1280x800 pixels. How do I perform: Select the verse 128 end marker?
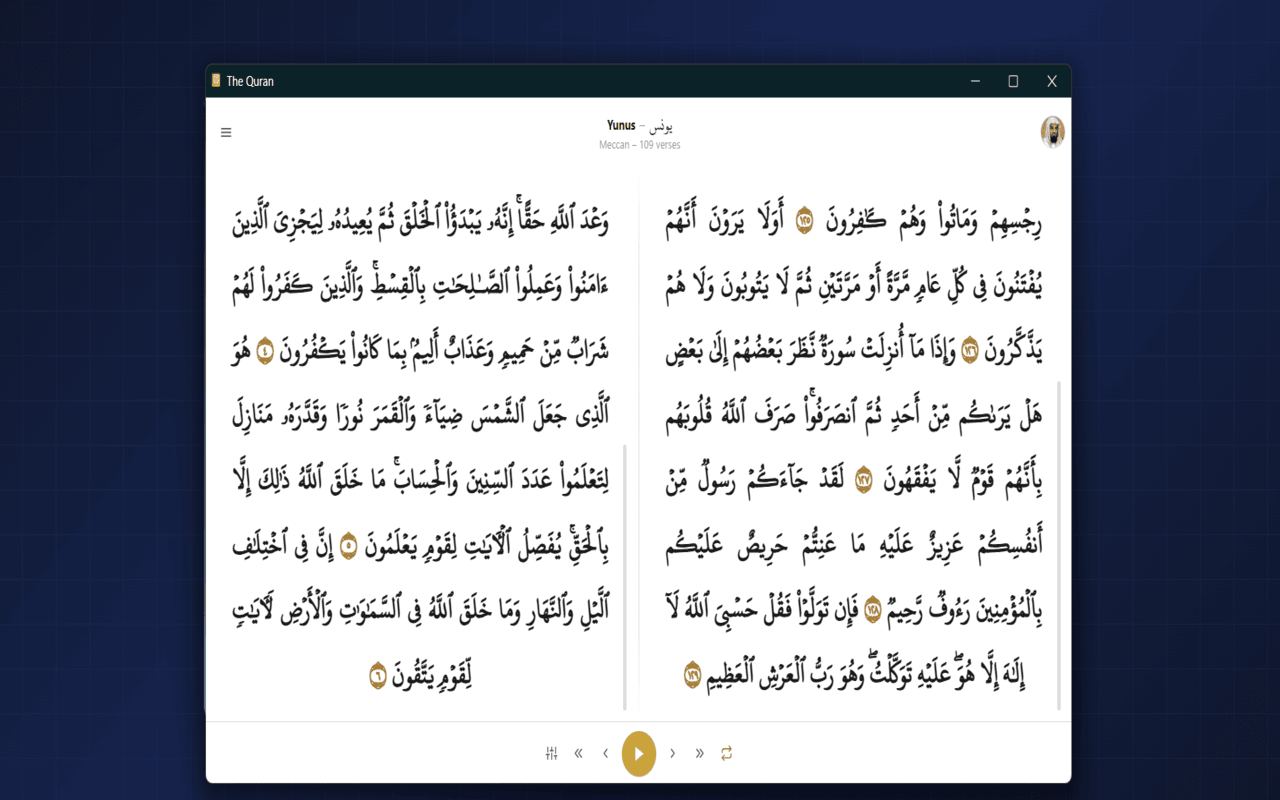[873, 609]
